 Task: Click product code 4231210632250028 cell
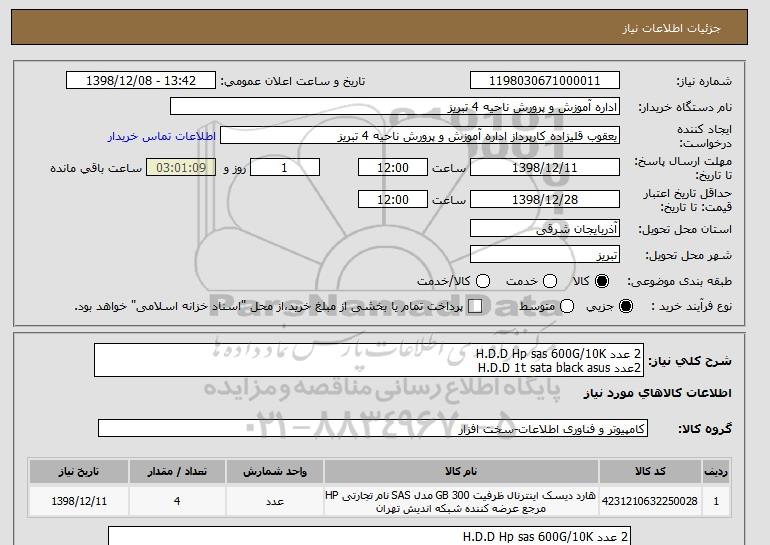tap(650, 501)
